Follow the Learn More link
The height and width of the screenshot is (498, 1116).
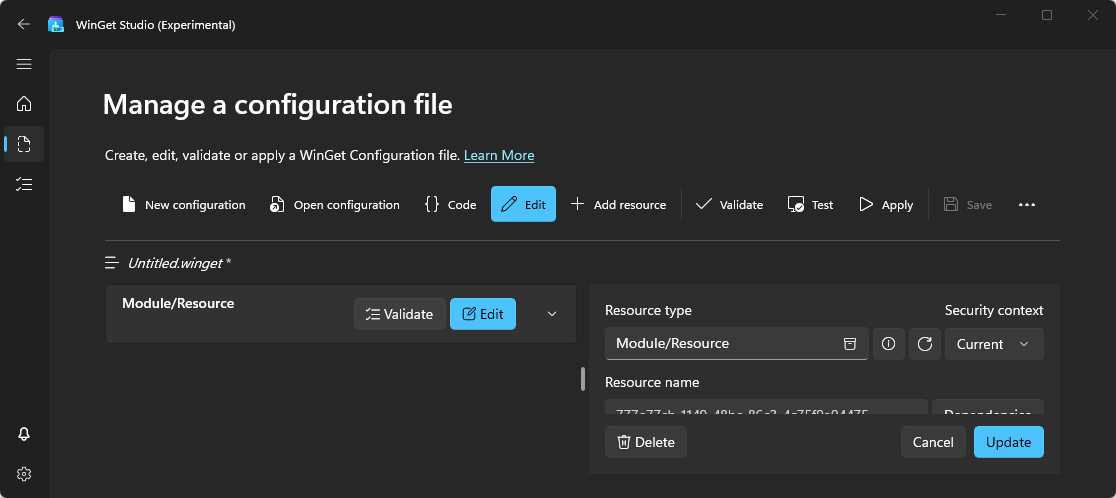click(499, 155)
